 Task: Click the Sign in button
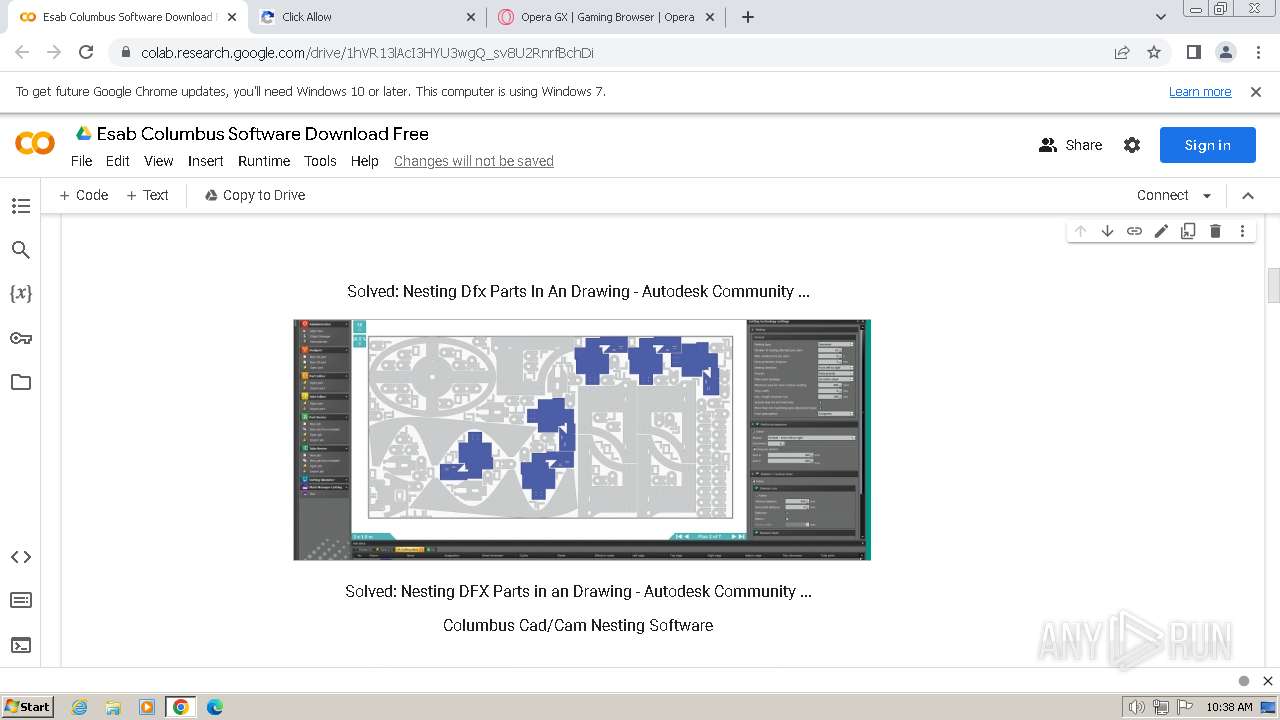1207,145
